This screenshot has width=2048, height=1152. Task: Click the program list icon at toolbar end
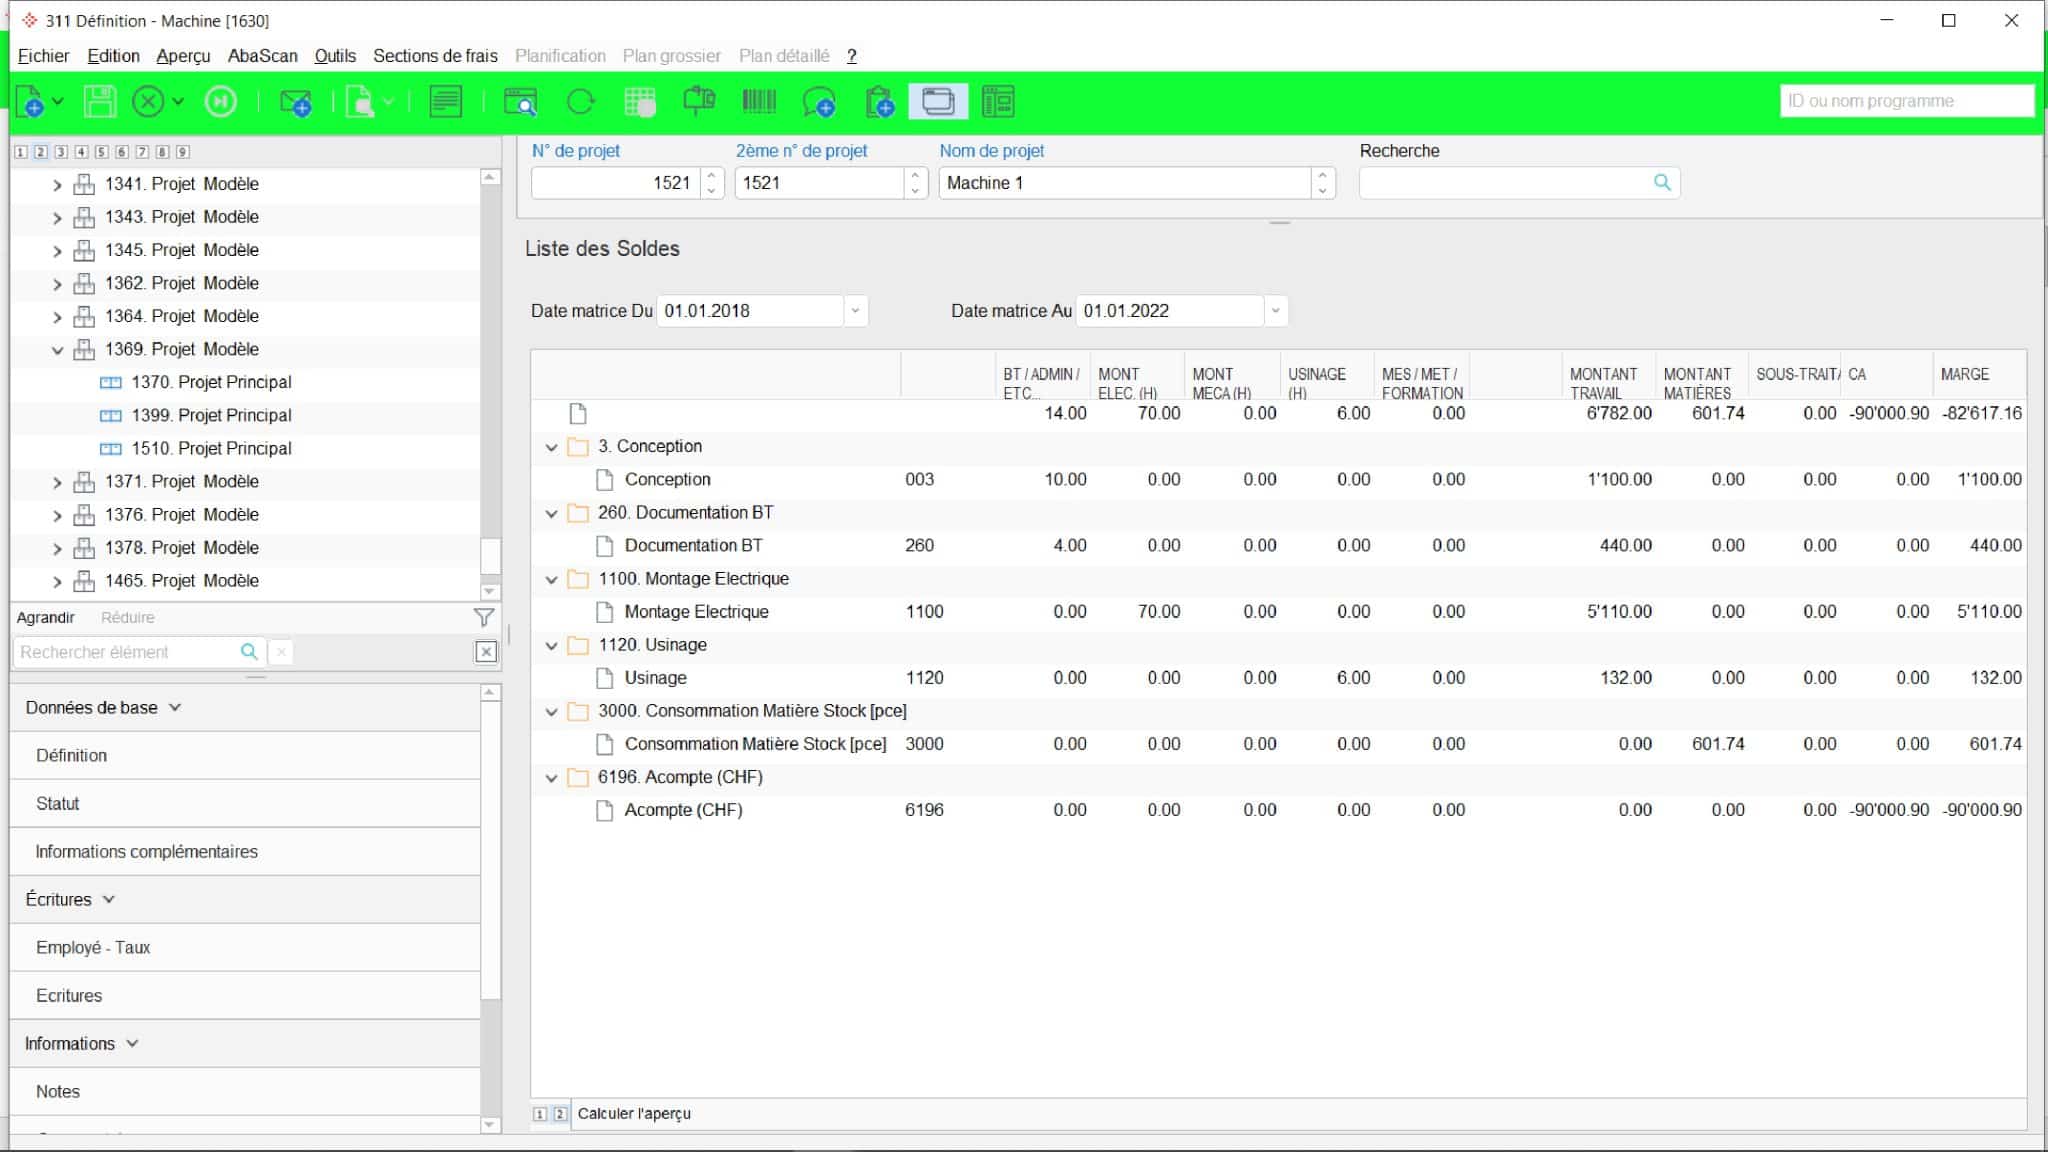pos(999,101)
